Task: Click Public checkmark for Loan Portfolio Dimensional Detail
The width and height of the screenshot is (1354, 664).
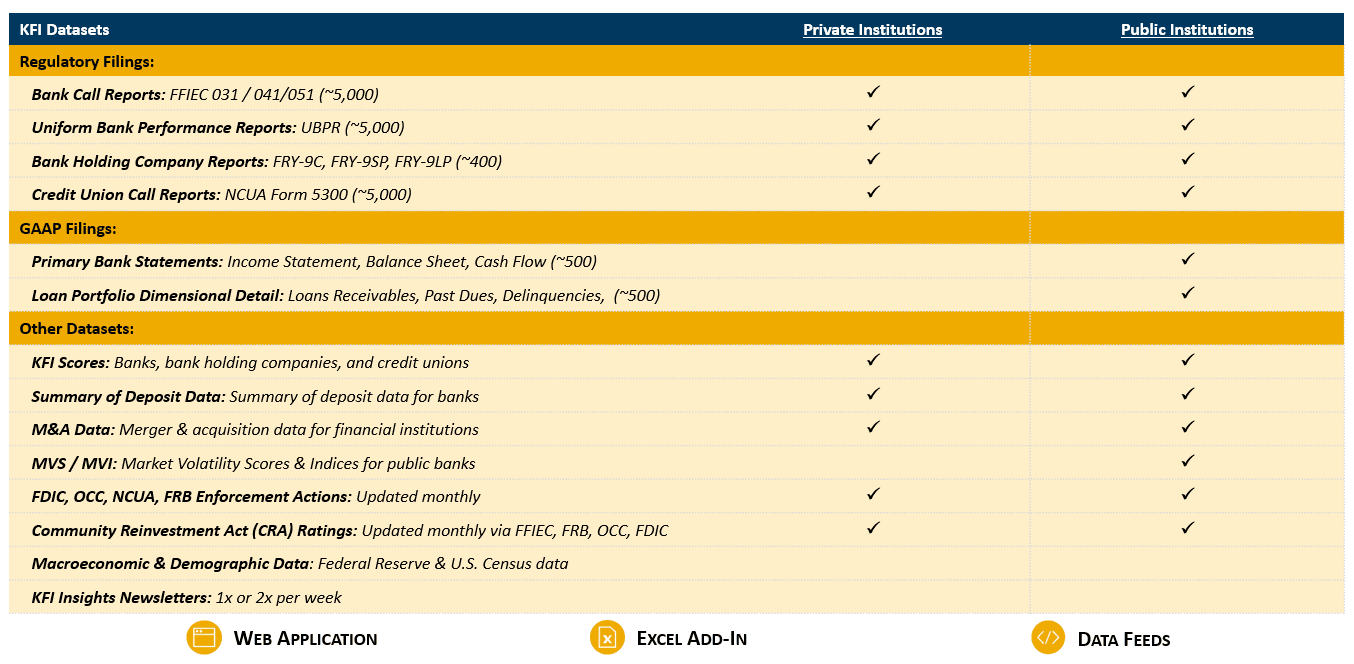Action: point(1187,293)
